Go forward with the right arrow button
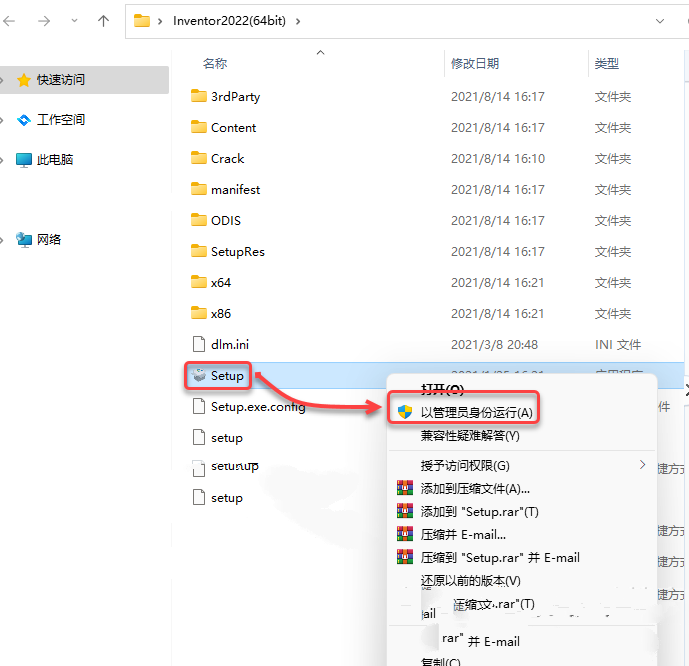689x666 pixels. coord(44,21)
